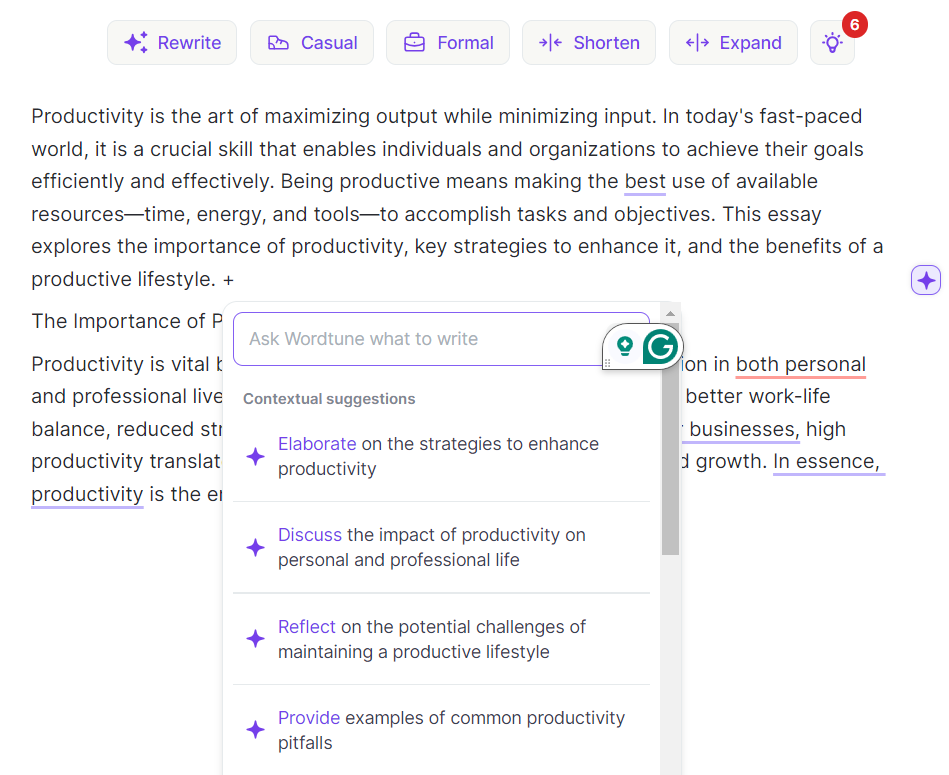Click the red-underlined "both personal" phrase
The width and height of the screenshot is (949, 775).
click(801, 365)
